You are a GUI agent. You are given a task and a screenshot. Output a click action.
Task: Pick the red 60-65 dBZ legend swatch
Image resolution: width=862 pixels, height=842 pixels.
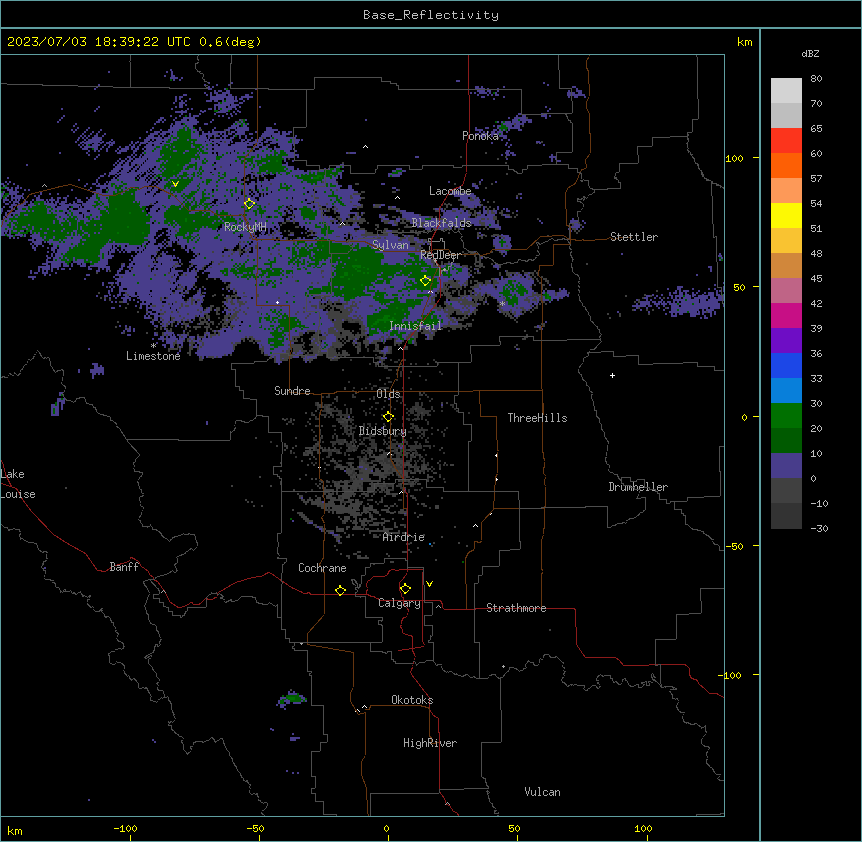[786, 141]
